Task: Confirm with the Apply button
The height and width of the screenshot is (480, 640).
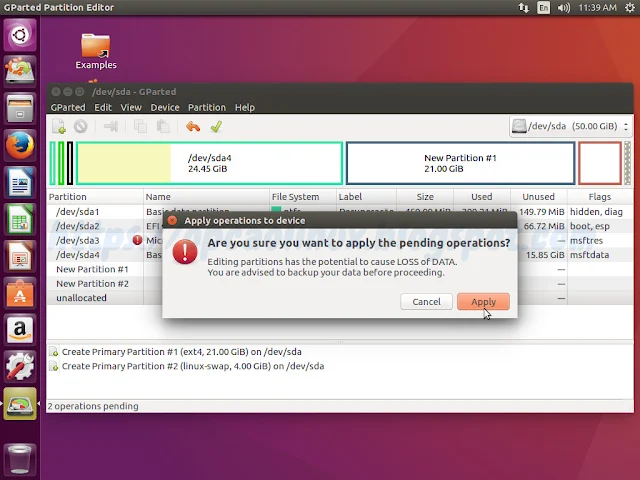Action: (x=483, y=302)
